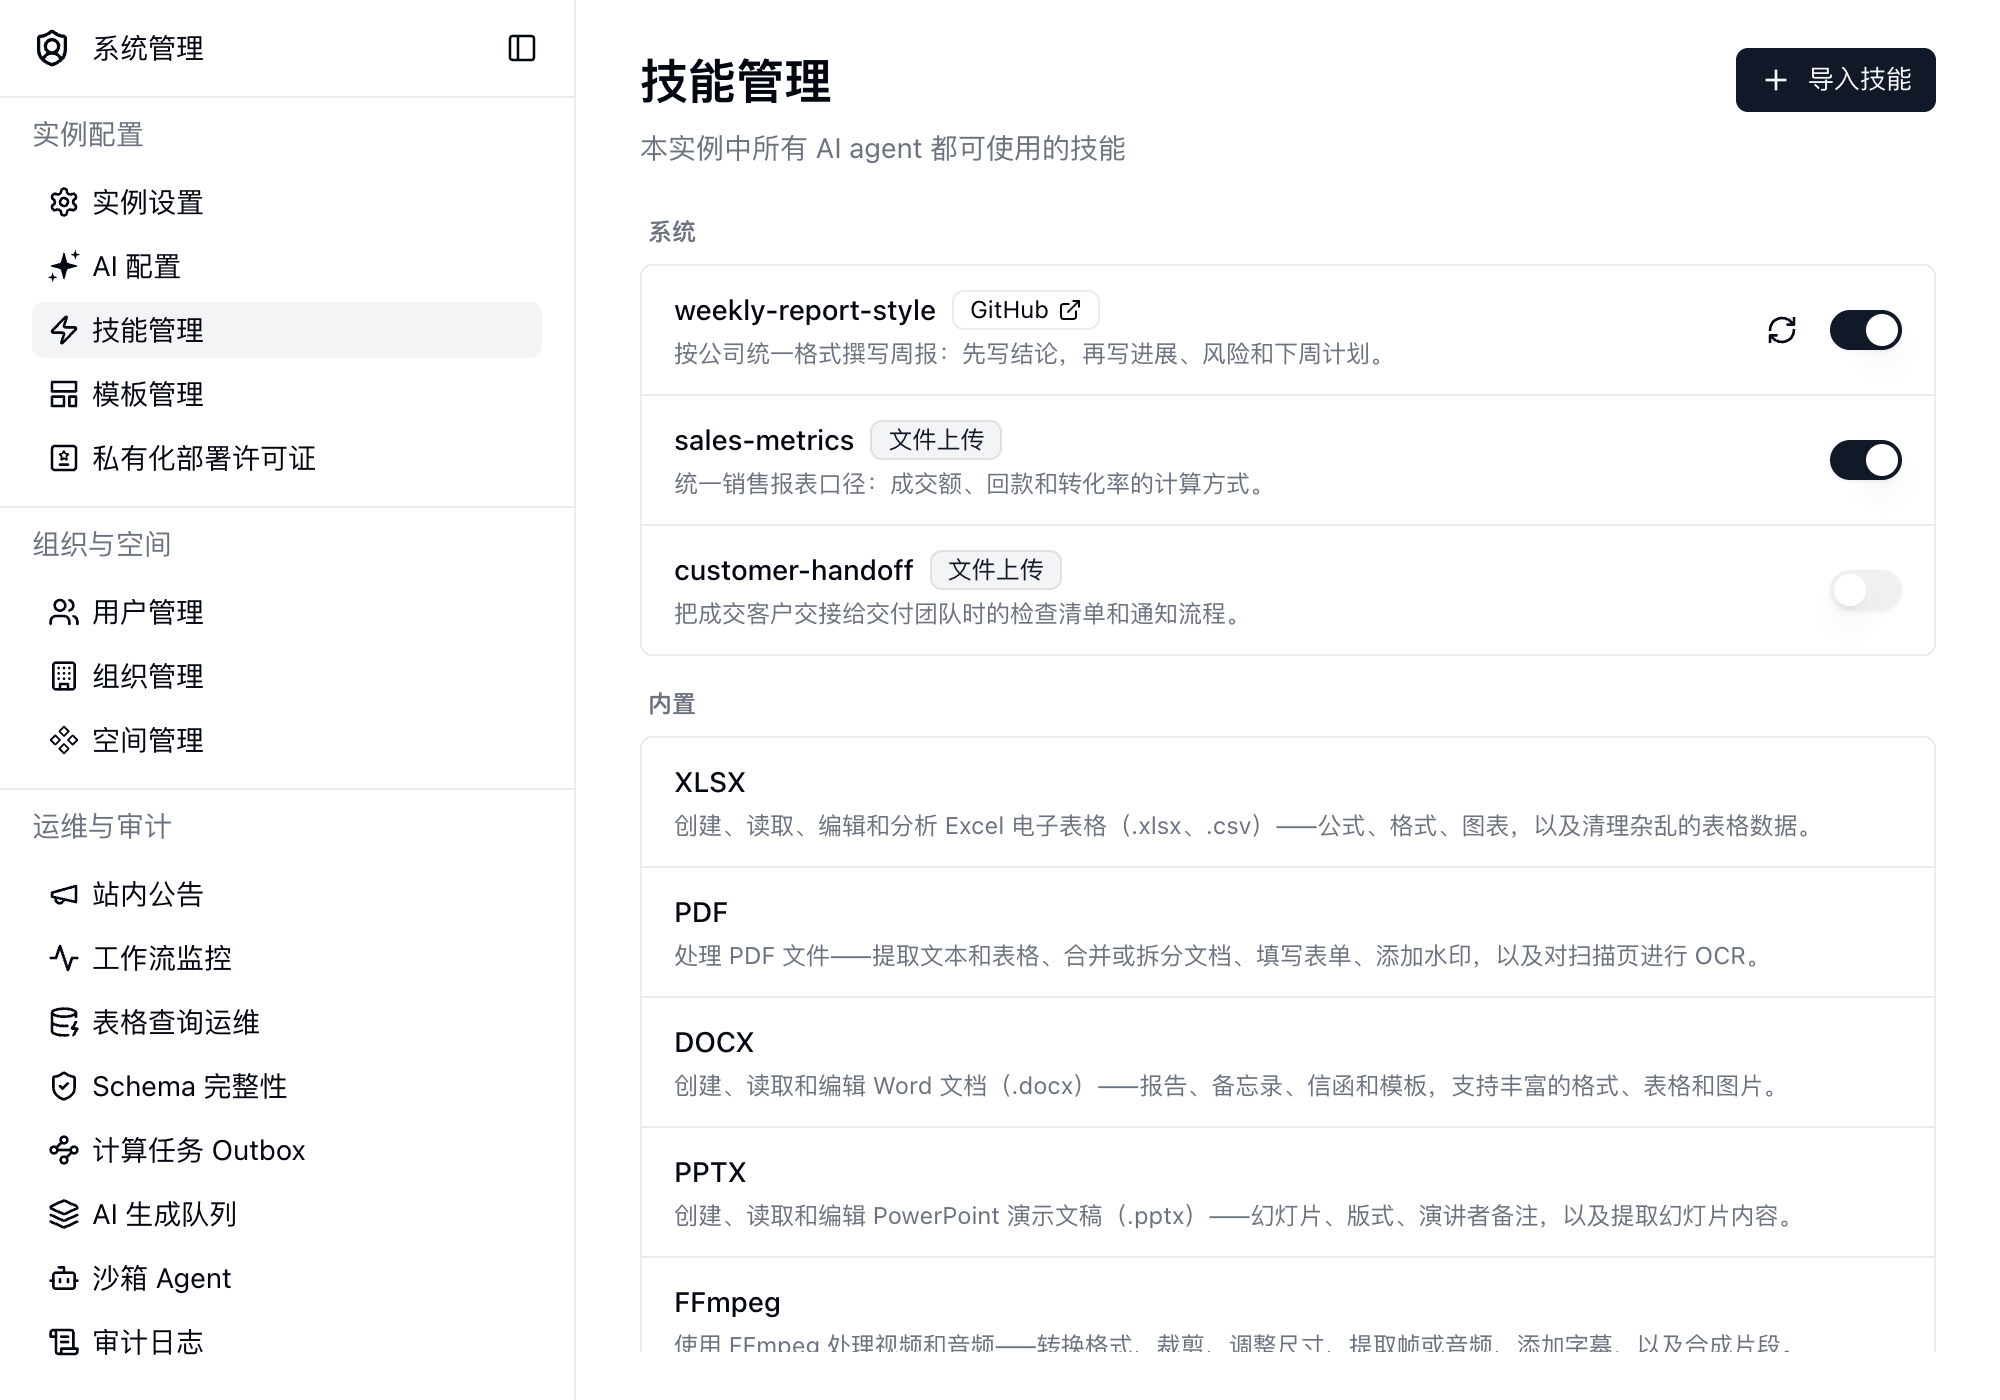
Task: Click the robot icon for 沙箱 Agent
Action: [64, 1278]
